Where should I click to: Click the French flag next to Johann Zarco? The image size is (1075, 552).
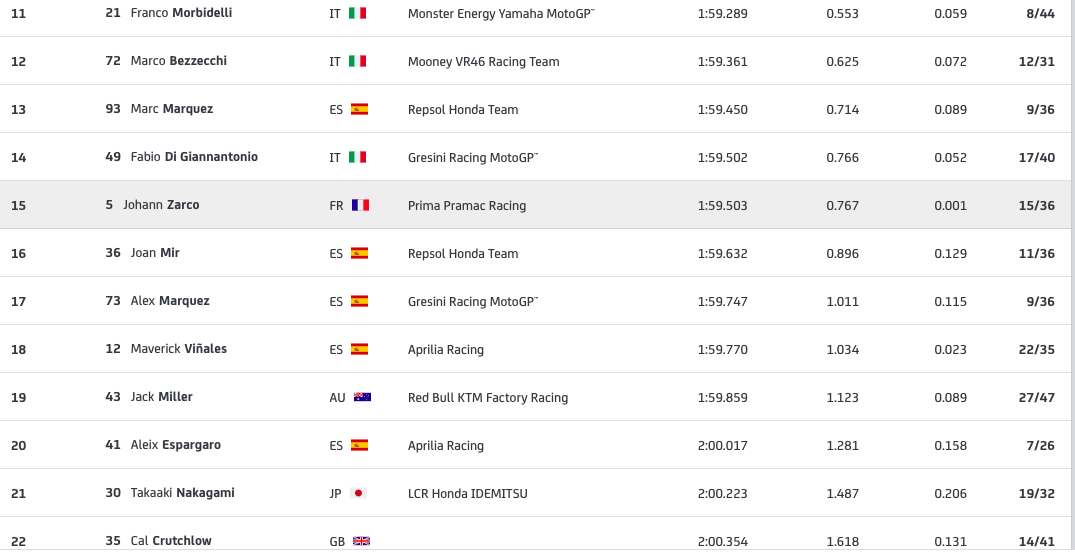360,205
